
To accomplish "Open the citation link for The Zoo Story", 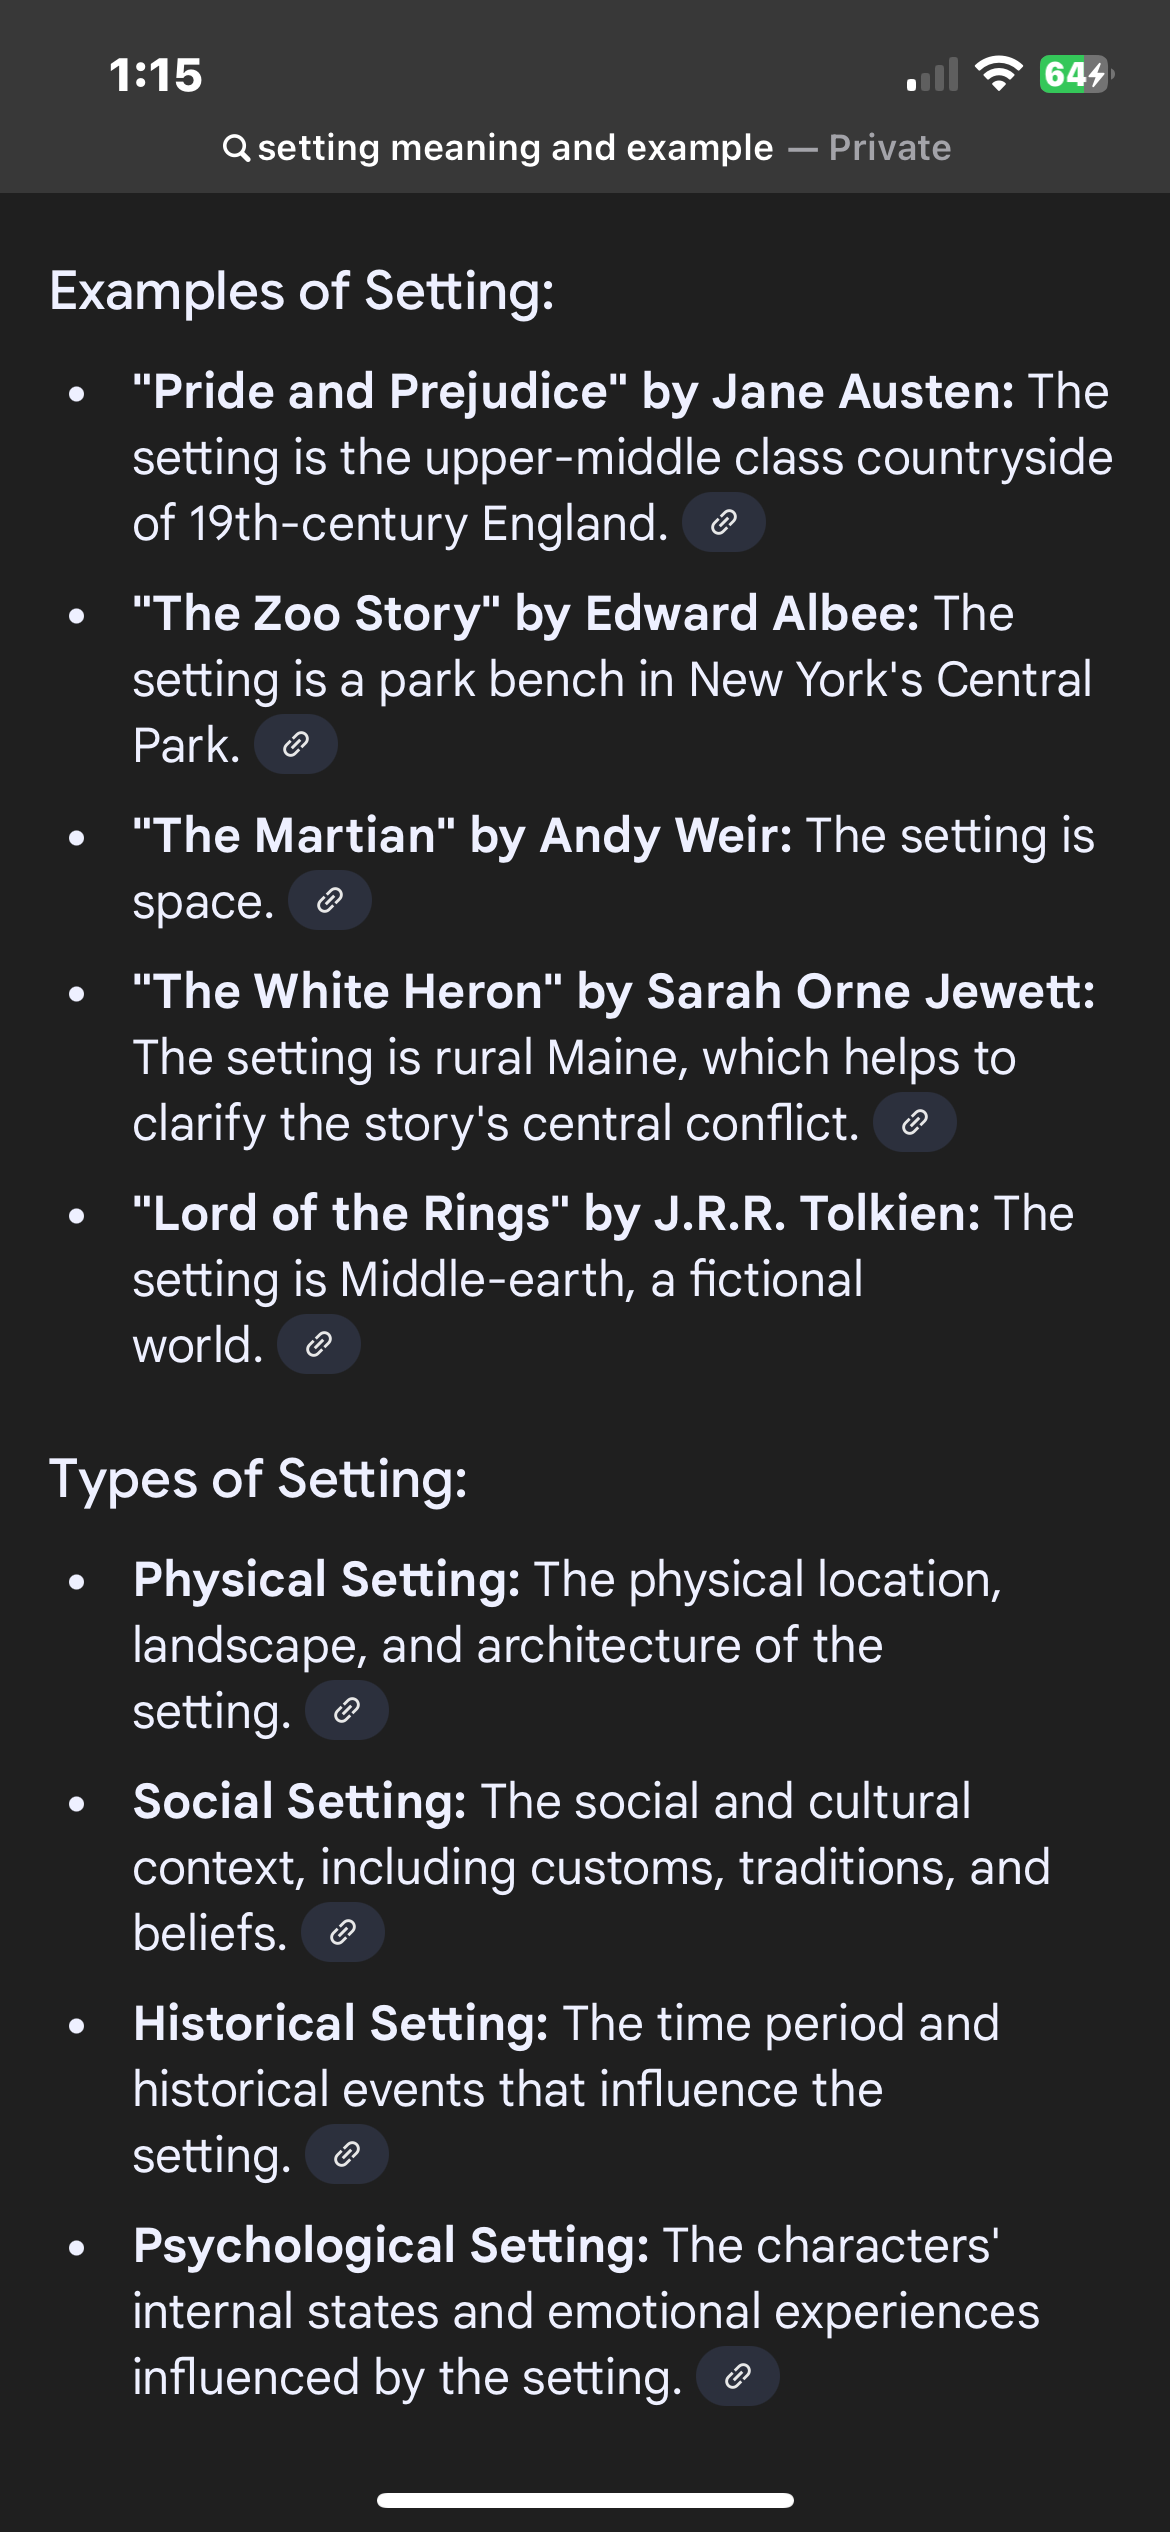I will click(295, 745).
